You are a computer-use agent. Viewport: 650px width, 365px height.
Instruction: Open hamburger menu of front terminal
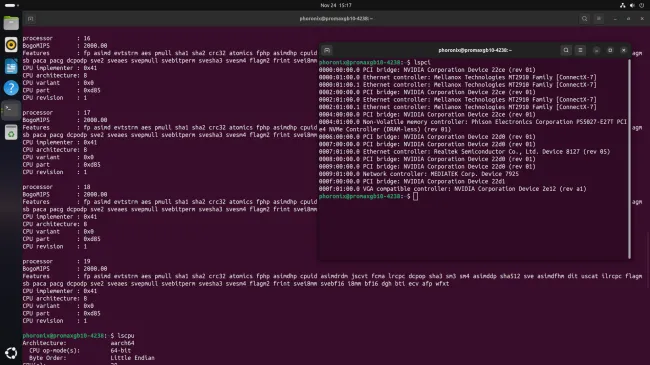tap(580, 50)
